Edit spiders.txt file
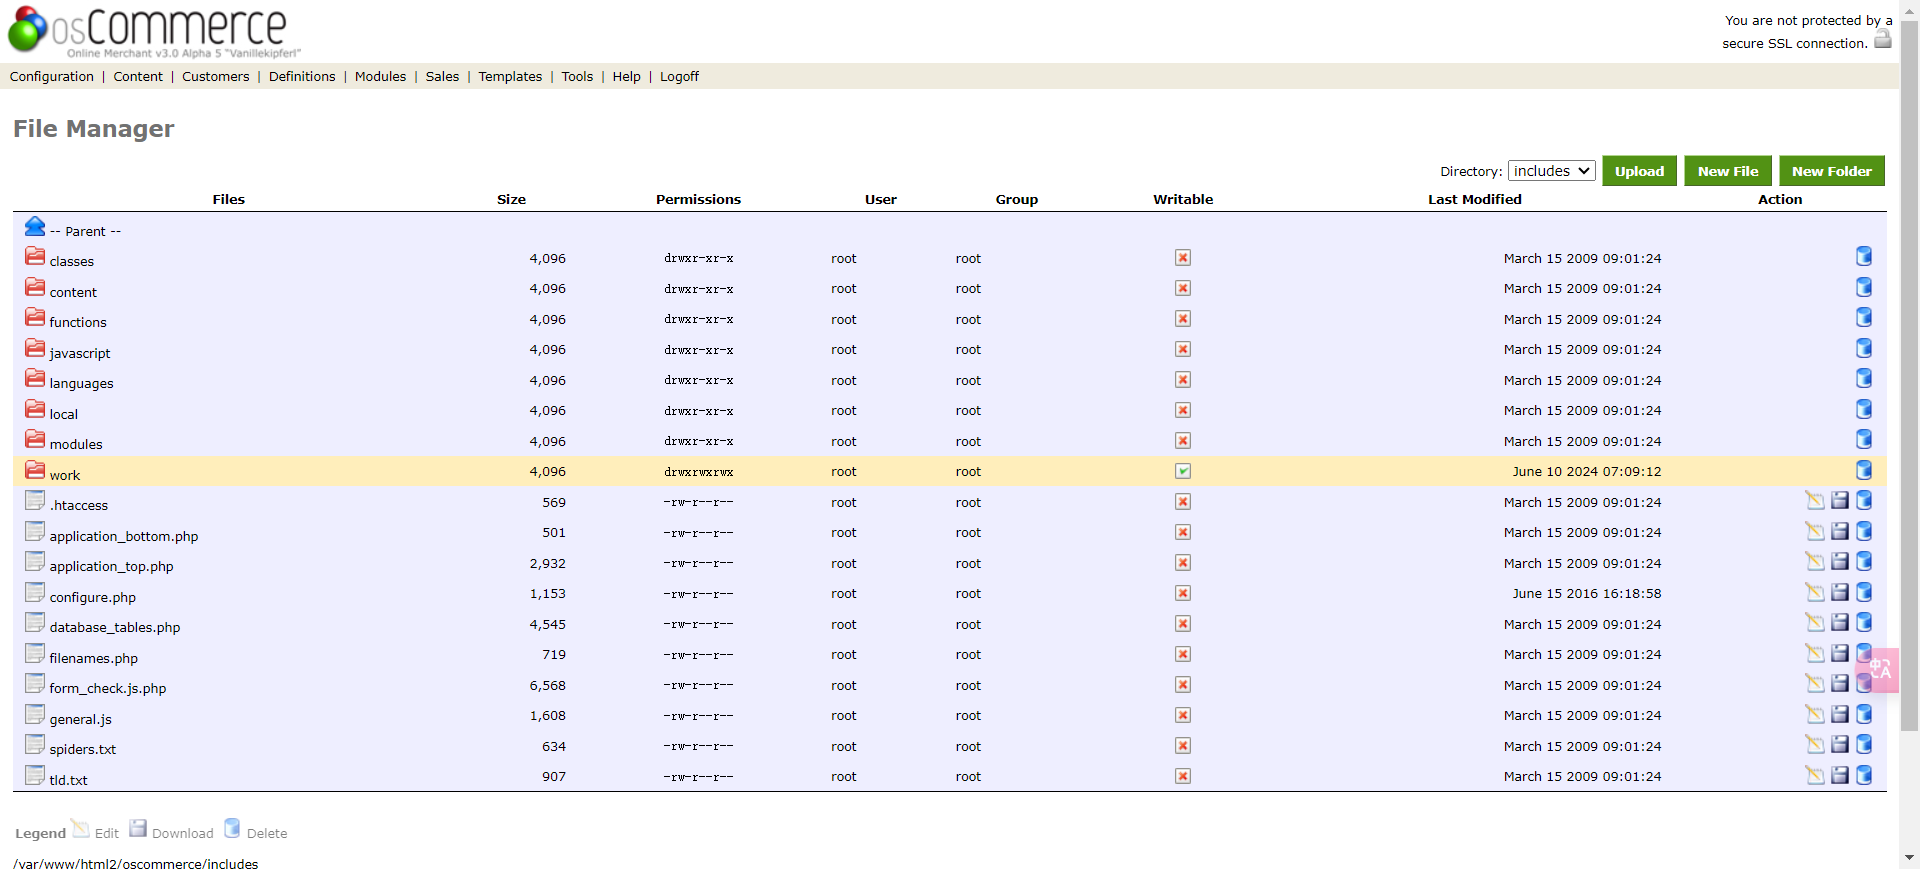 [1815, 745]
